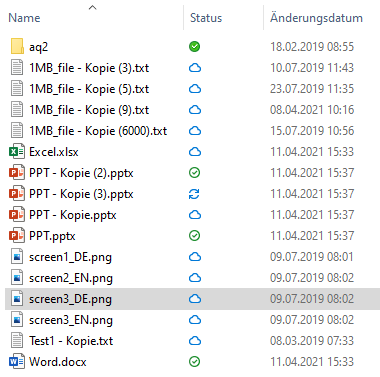The width and height of the screenshot is (380, 377).
Task: Click the Excel icon next to Excel.xlsx
Action: click(x=17, y=152)
